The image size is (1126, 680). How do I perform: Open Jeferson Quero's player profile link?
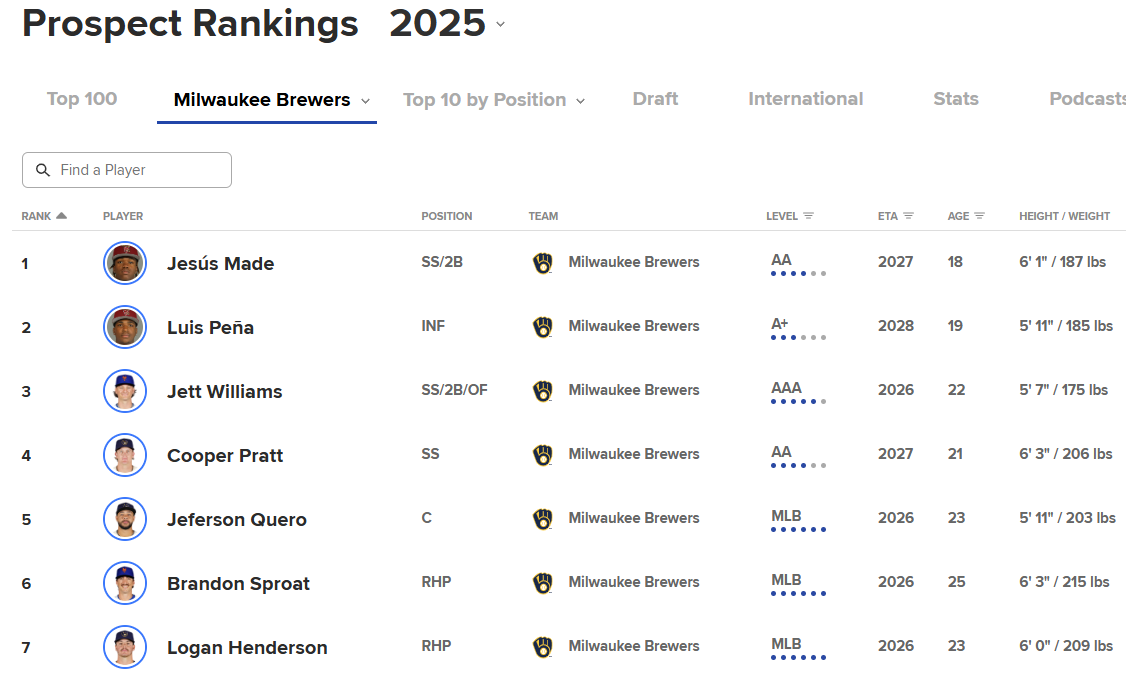237,520
